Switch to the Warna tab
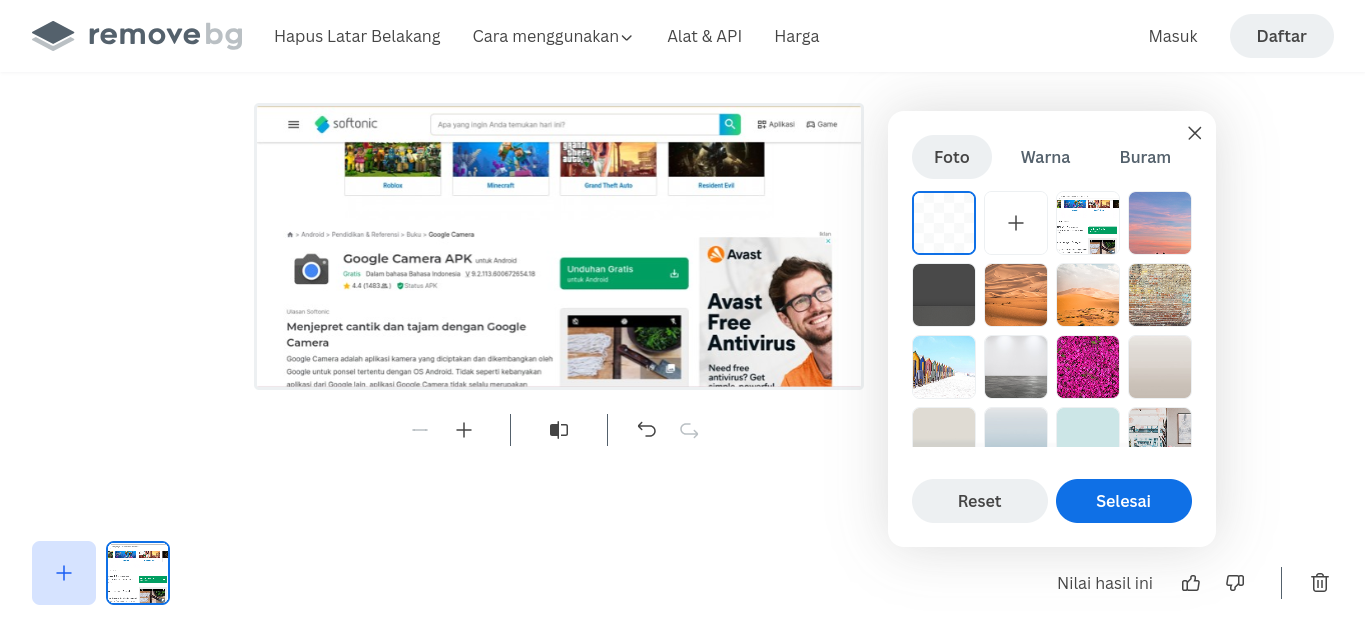 pos(1045,157)
